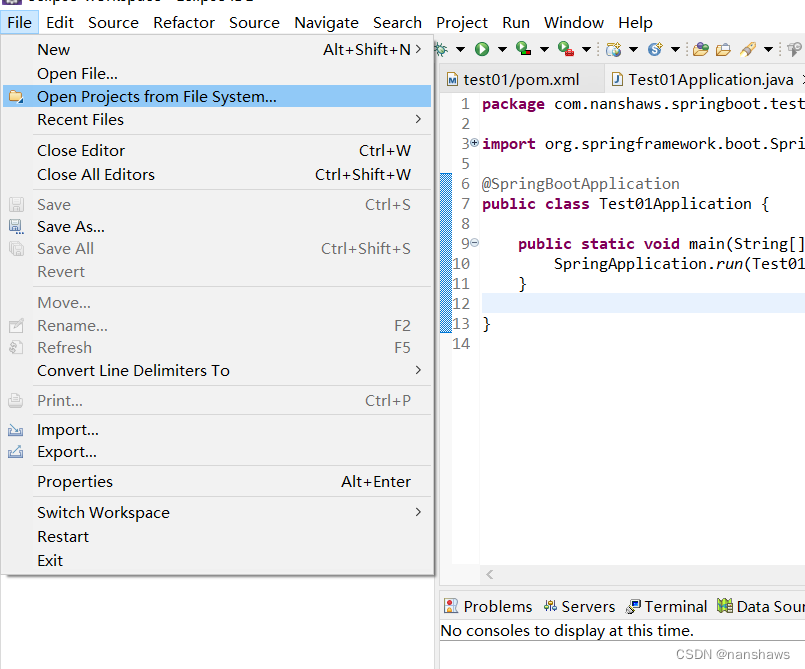Collapse the folded main method using line 9 marker
This screenshot has height=669, width=805.
coord(474,242)
